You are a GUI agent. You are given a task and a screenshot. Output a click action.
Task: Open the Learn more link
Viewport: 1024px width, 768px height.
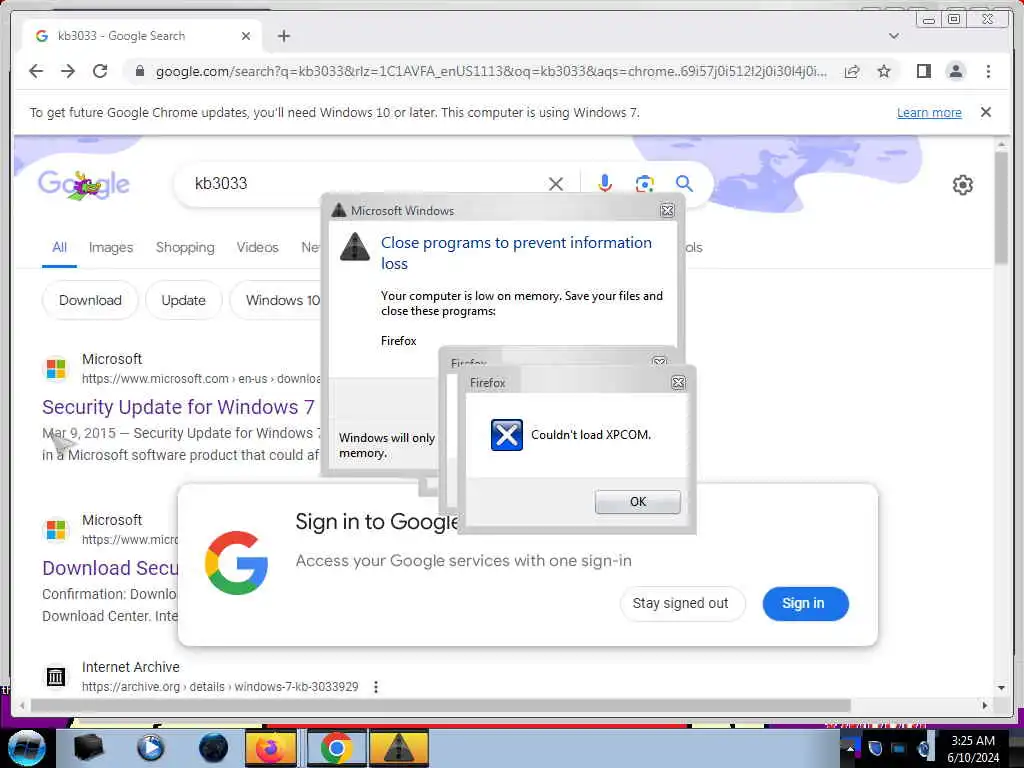(929, 112)
